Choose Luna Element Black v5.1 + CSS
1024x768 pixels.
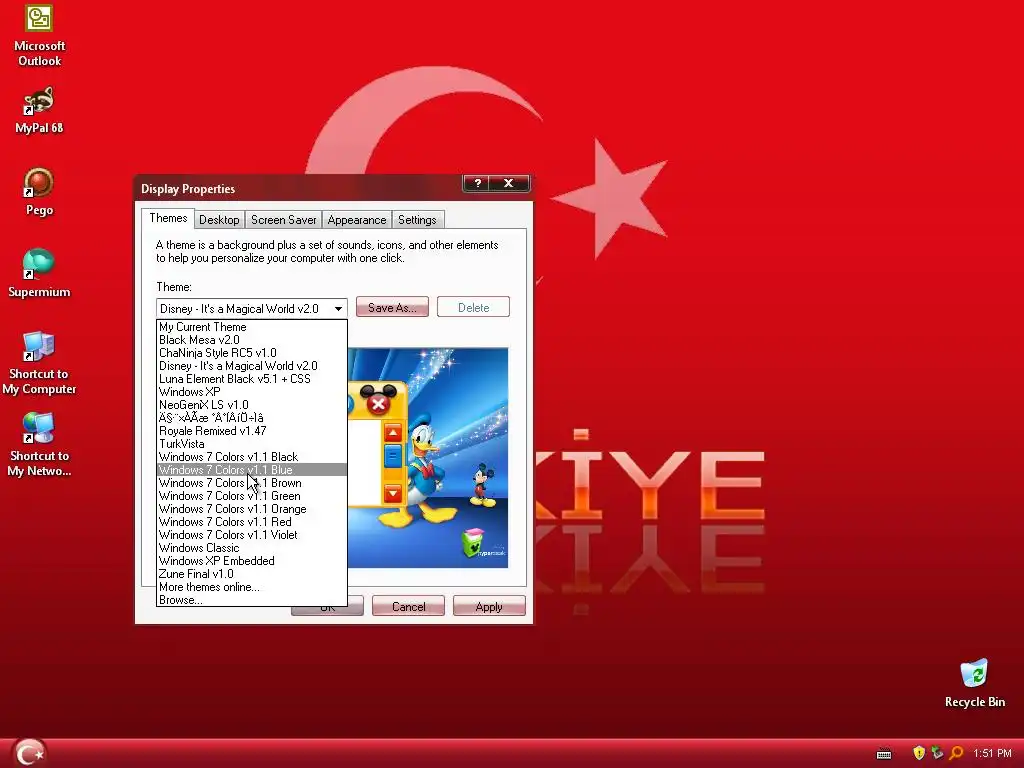[x=251, y=379]
